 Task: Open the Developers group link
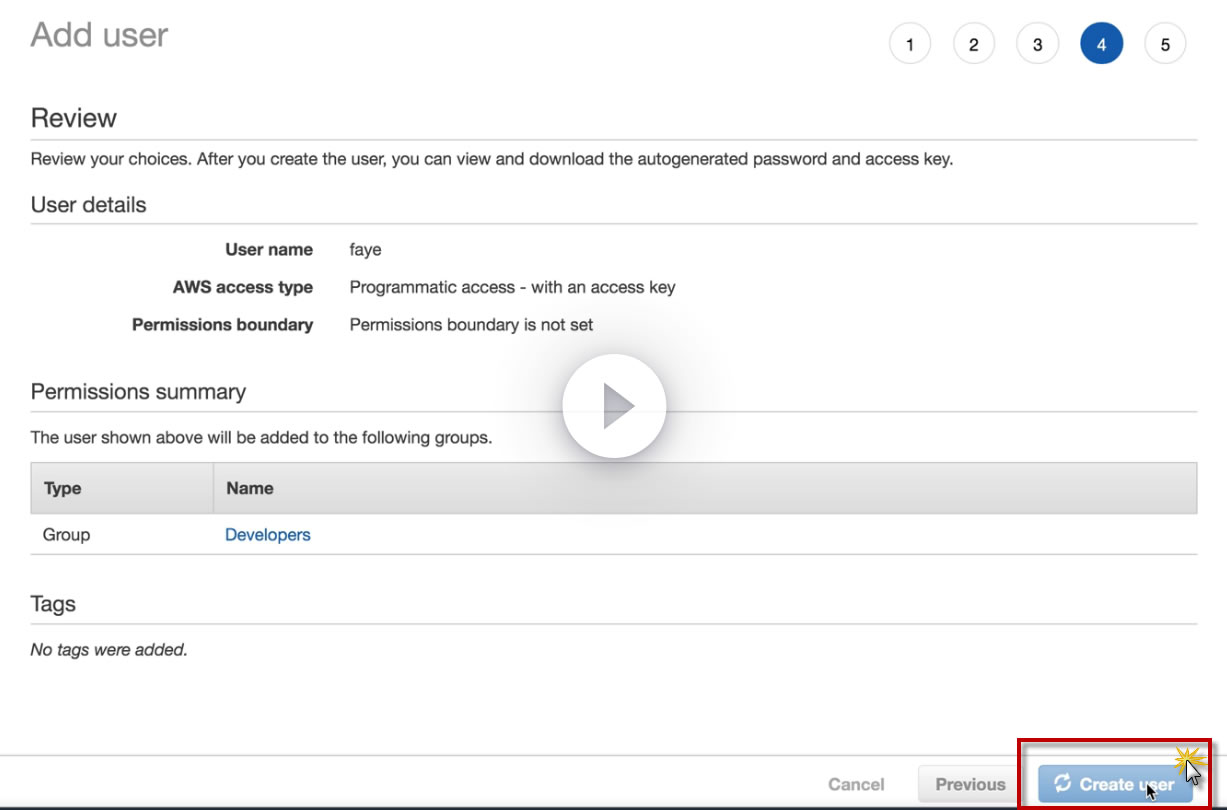267,535
